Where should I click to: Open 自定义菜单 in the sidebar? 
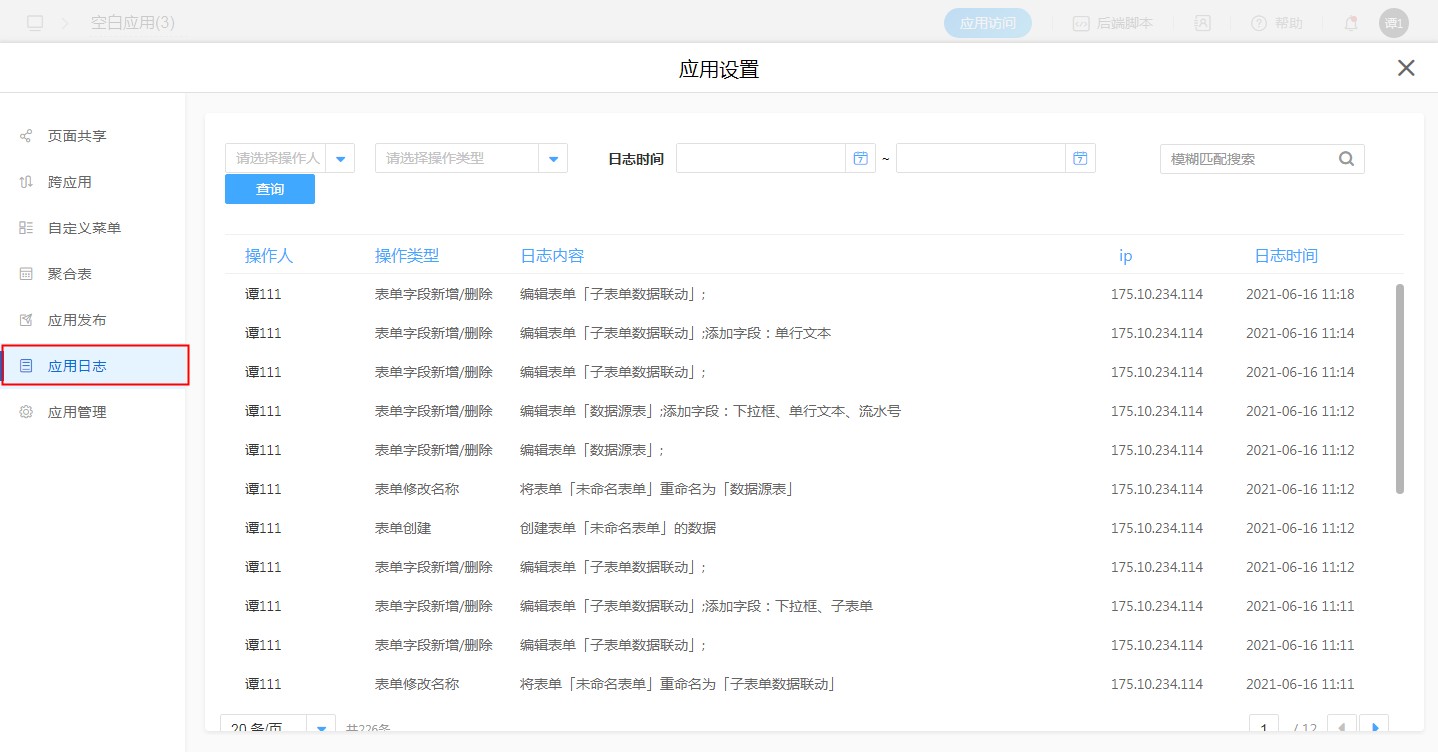coord(84,228)
